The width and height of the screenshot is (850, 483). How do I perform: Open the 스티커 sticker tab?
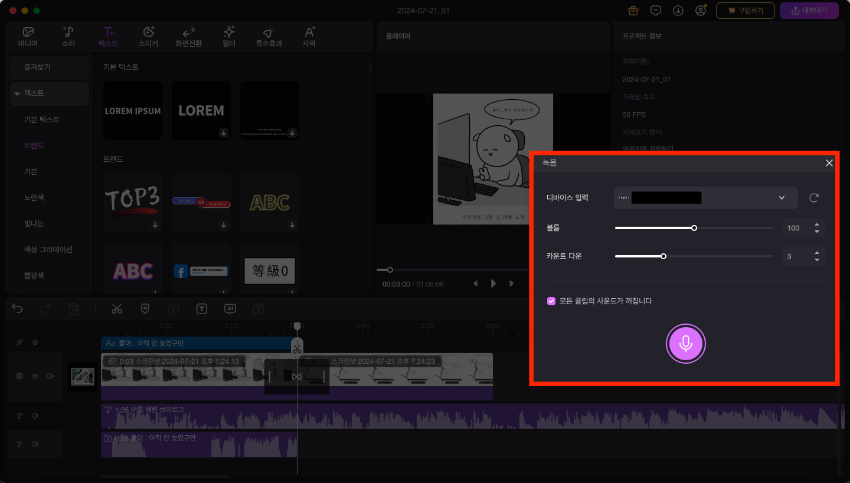tap(148, 37)
